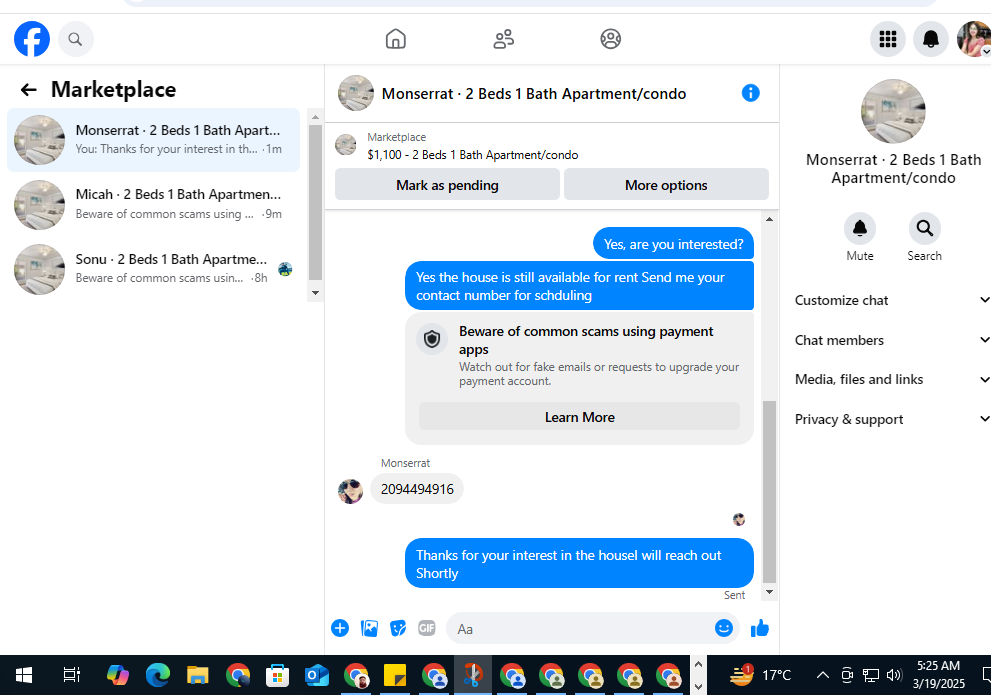Click Learn More in scam warning
Viewport: 991px width, 695px height.
click(579, 417)
